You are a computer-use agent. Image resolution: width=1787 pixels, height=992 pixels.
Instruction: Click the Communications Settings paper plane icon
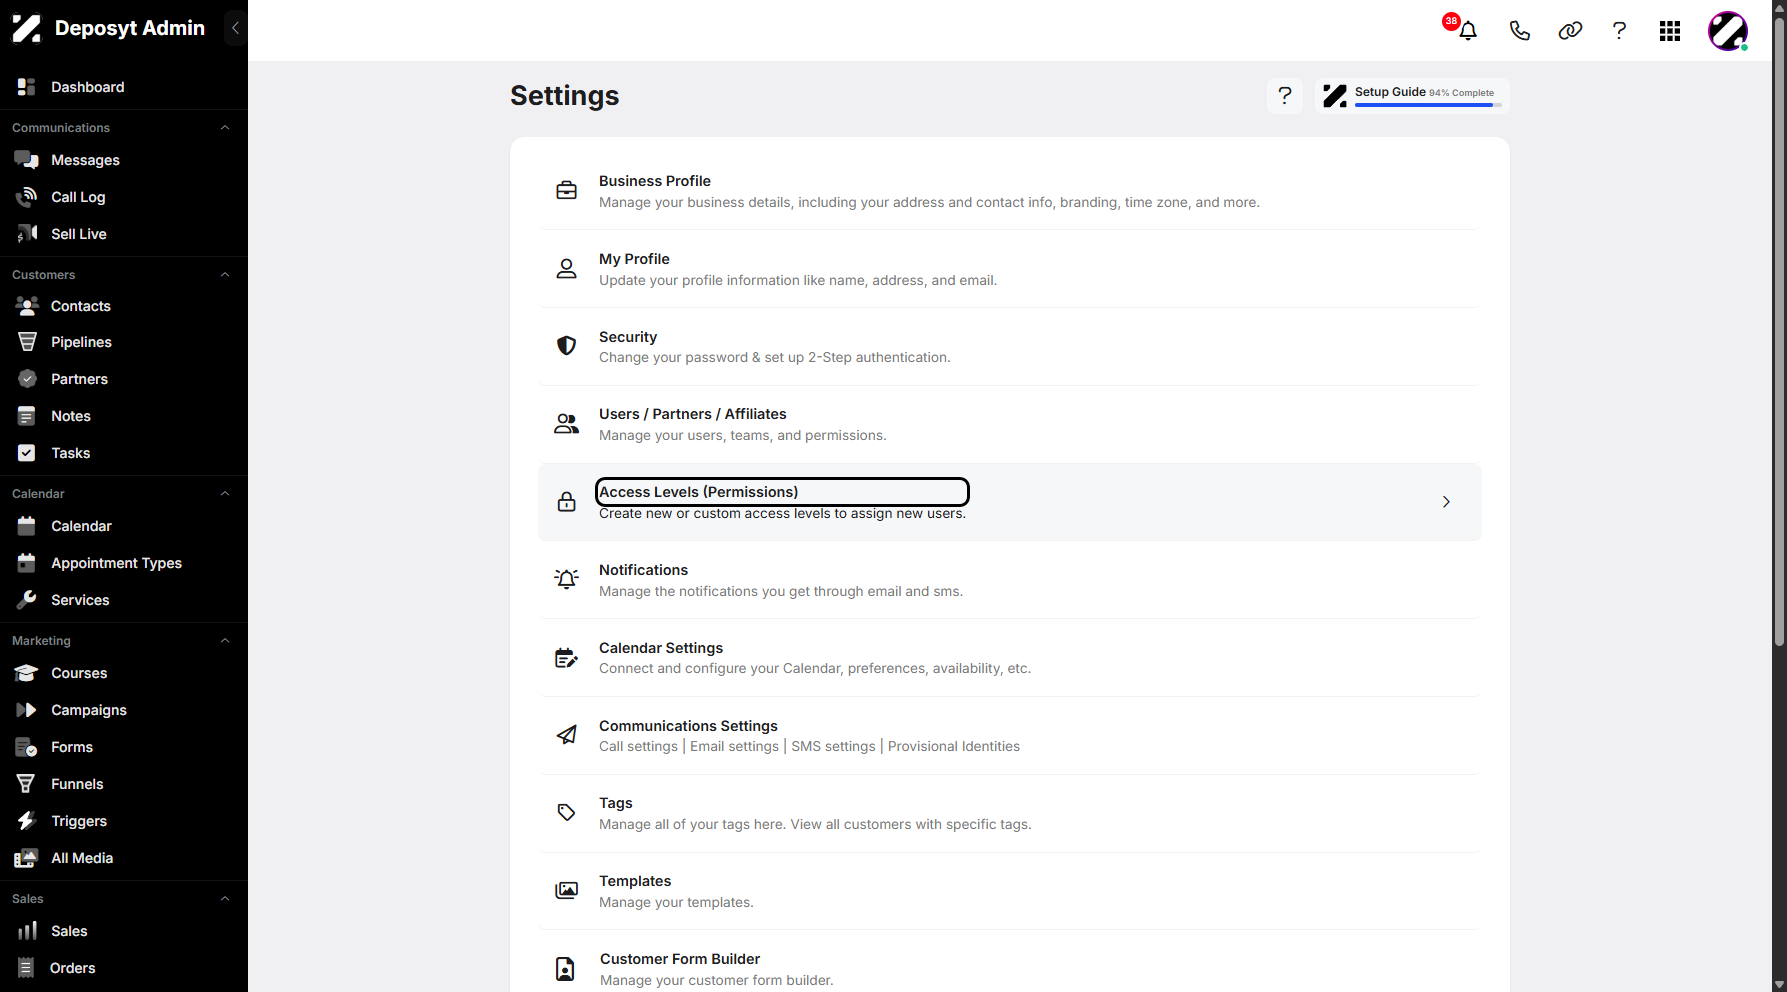[566, 735]
